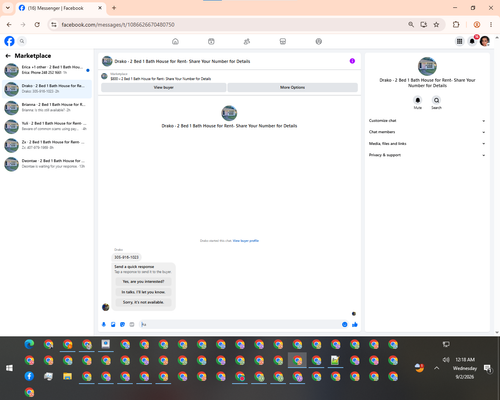The width and height of the screenshot is (500, 400).
Task: Send 'In talks. I'll let you know.' response
Action: (143, 292)
